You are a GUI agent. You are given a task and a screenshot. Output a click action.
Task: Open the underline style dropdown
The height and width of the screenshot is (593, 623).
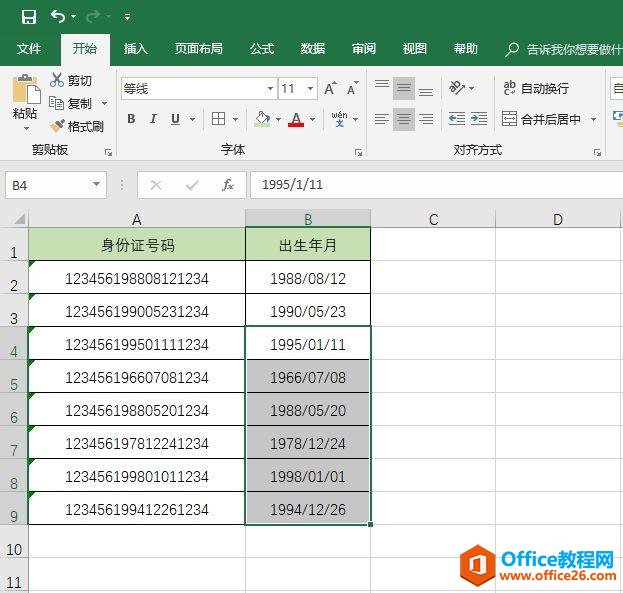point(193,119)
